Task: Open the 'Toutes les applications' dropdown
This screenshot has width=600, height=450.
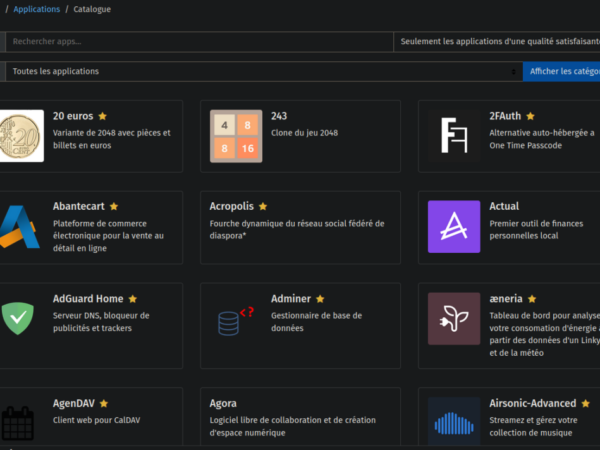Action: click(262, 71)
